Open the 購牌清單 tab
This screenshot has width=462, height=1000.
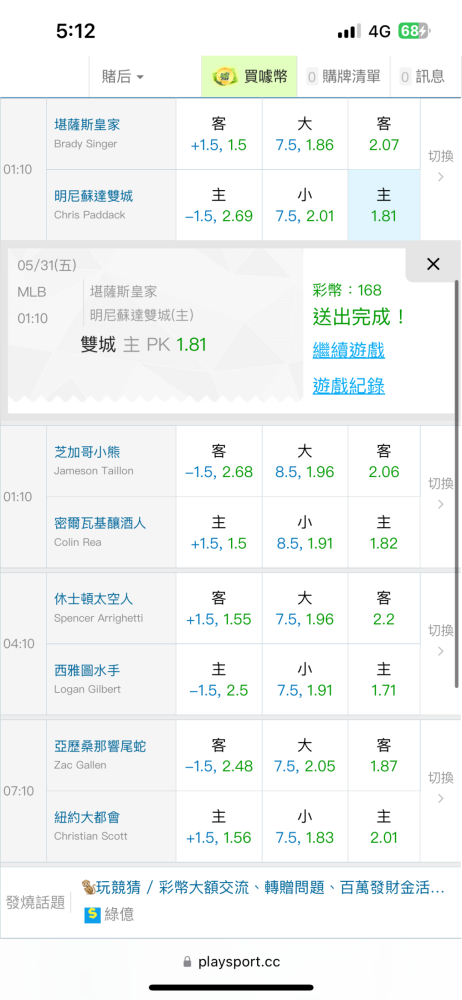(344, 77)
